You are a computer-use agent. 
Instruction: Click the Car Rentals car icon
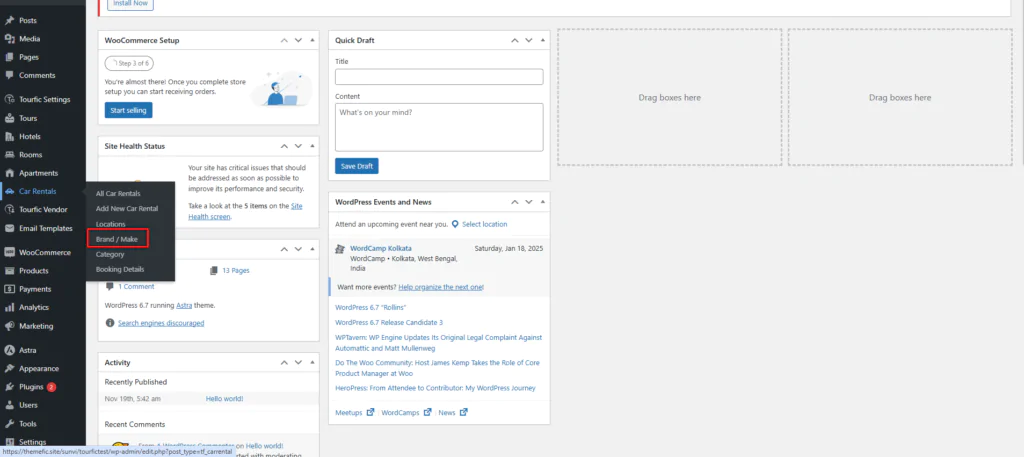coord(9,191)
